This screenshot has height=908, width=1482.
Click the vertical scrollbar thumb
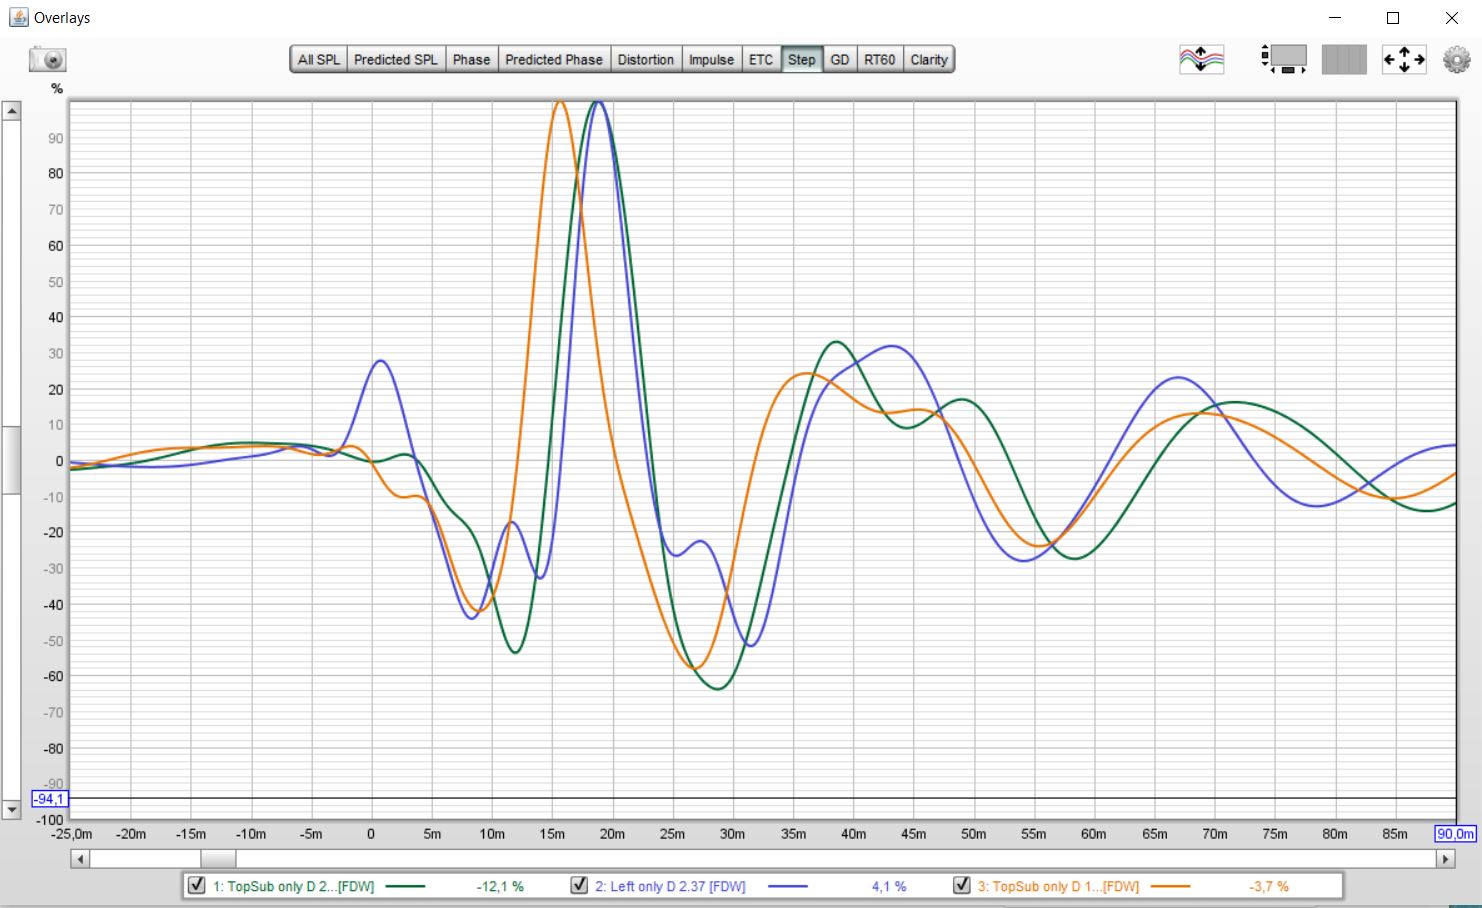point(12,460)
